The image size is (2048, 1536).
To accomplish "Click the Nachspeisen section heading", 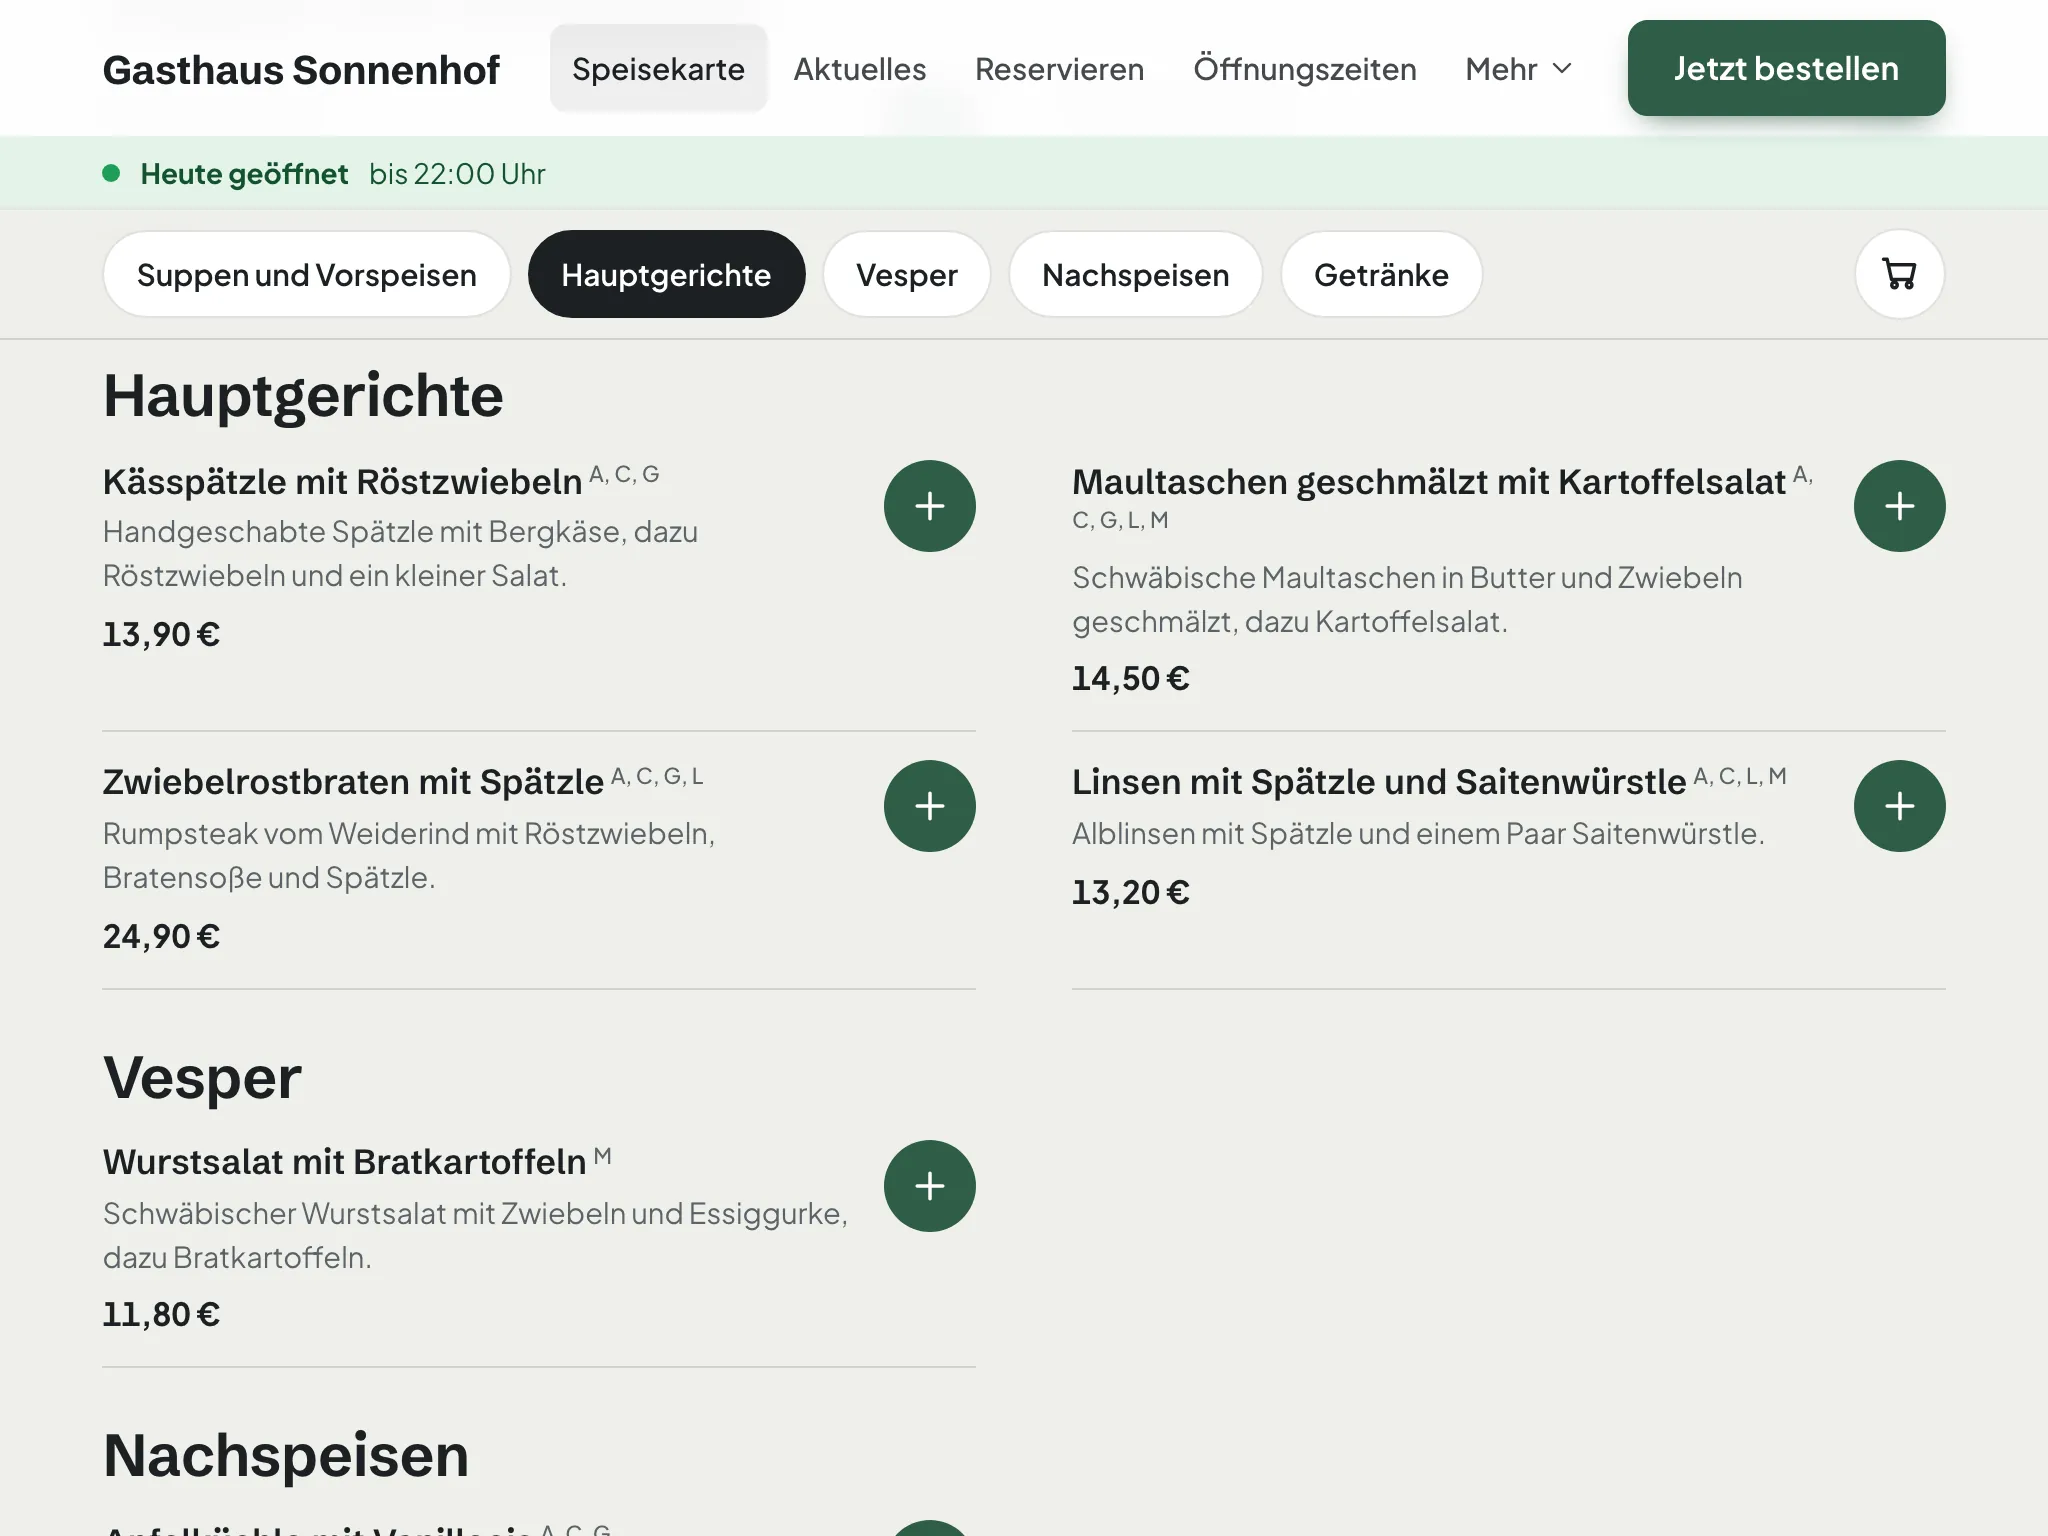I will [x=286, y=1456].
